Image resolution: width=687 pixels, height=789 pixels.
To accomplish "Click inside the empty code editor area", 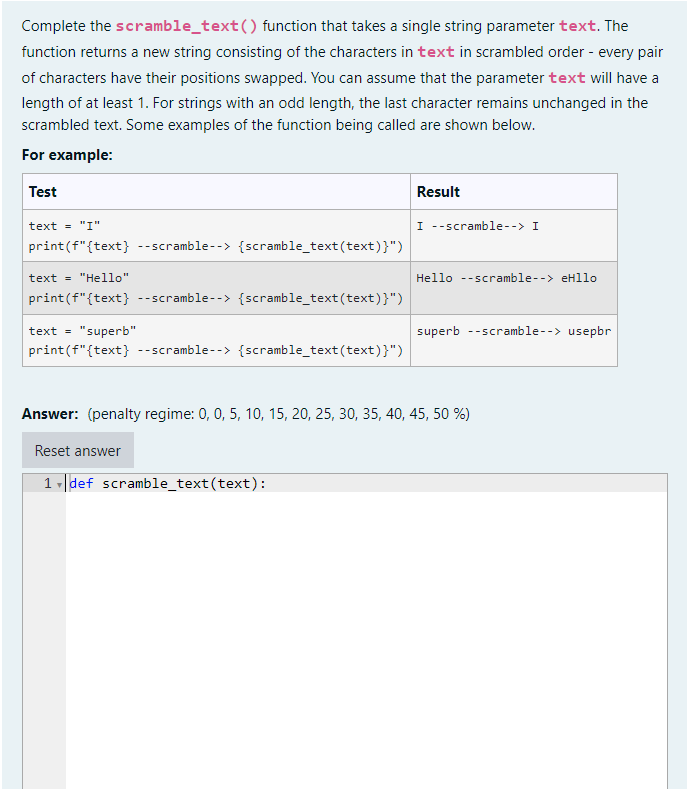I will pos(366,639).
